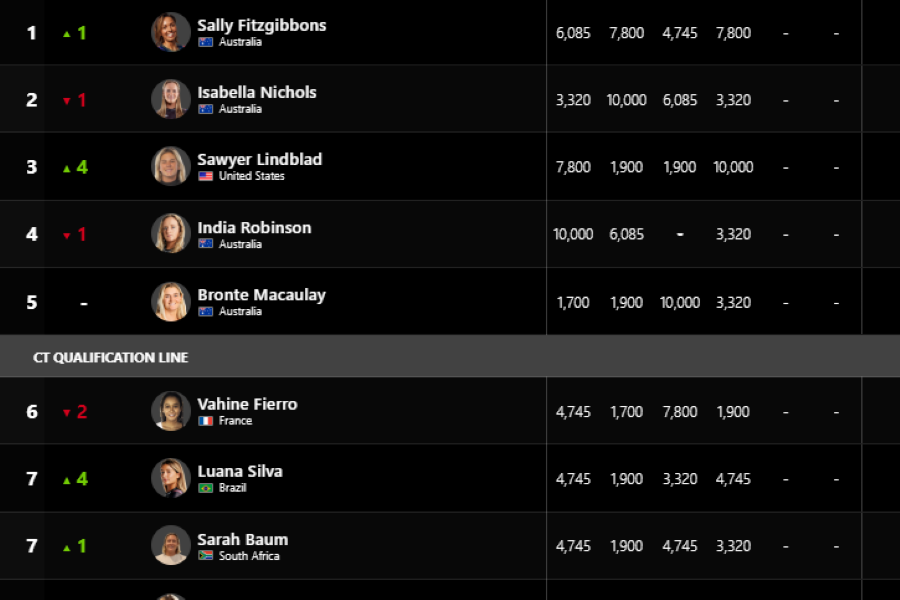Open the Sawyer Lindblad athlete page

[259, 160]
